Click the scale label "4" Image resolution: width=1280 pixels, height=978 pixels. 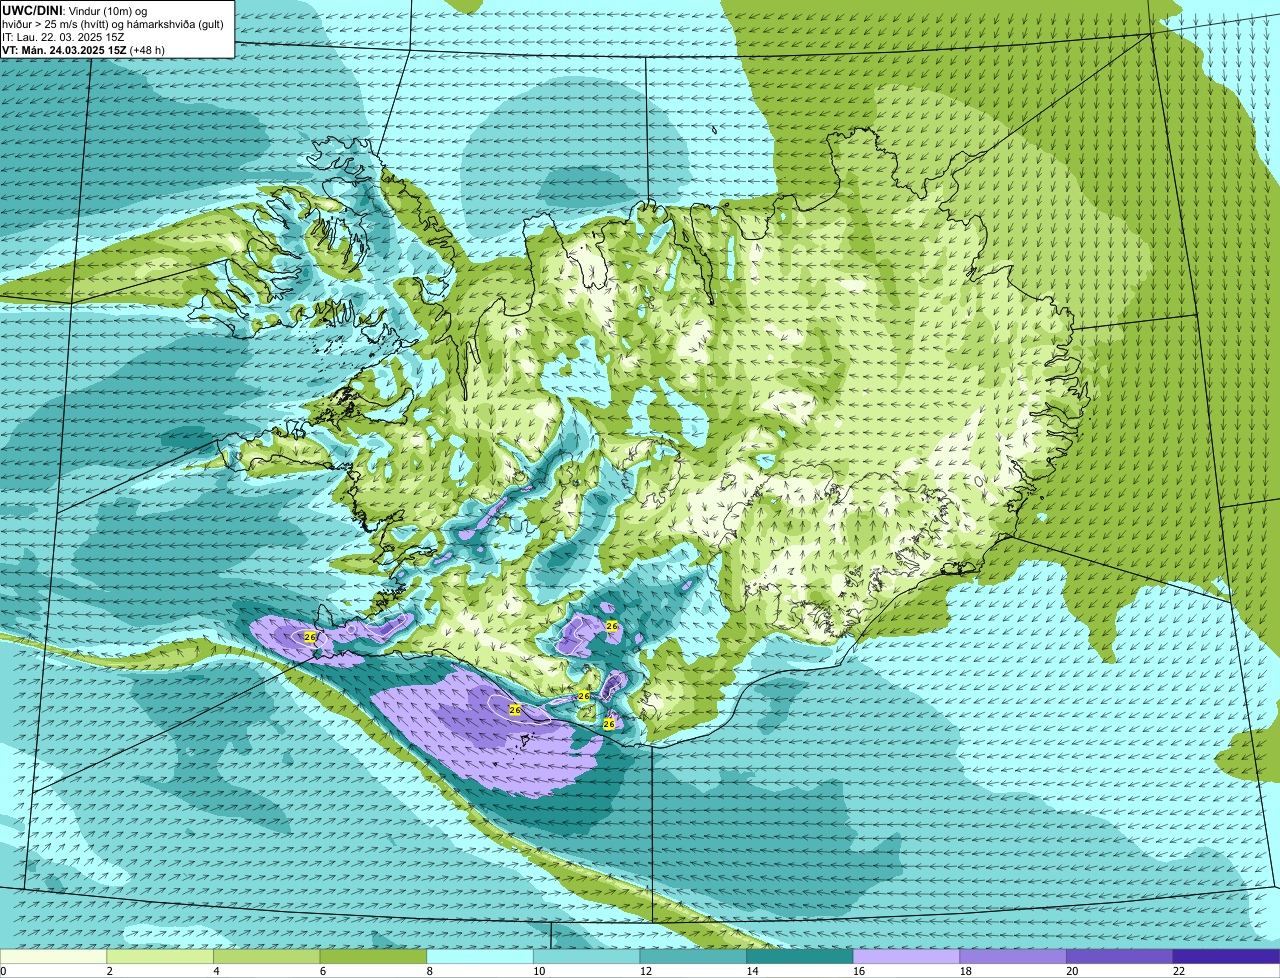coord(215,971)
